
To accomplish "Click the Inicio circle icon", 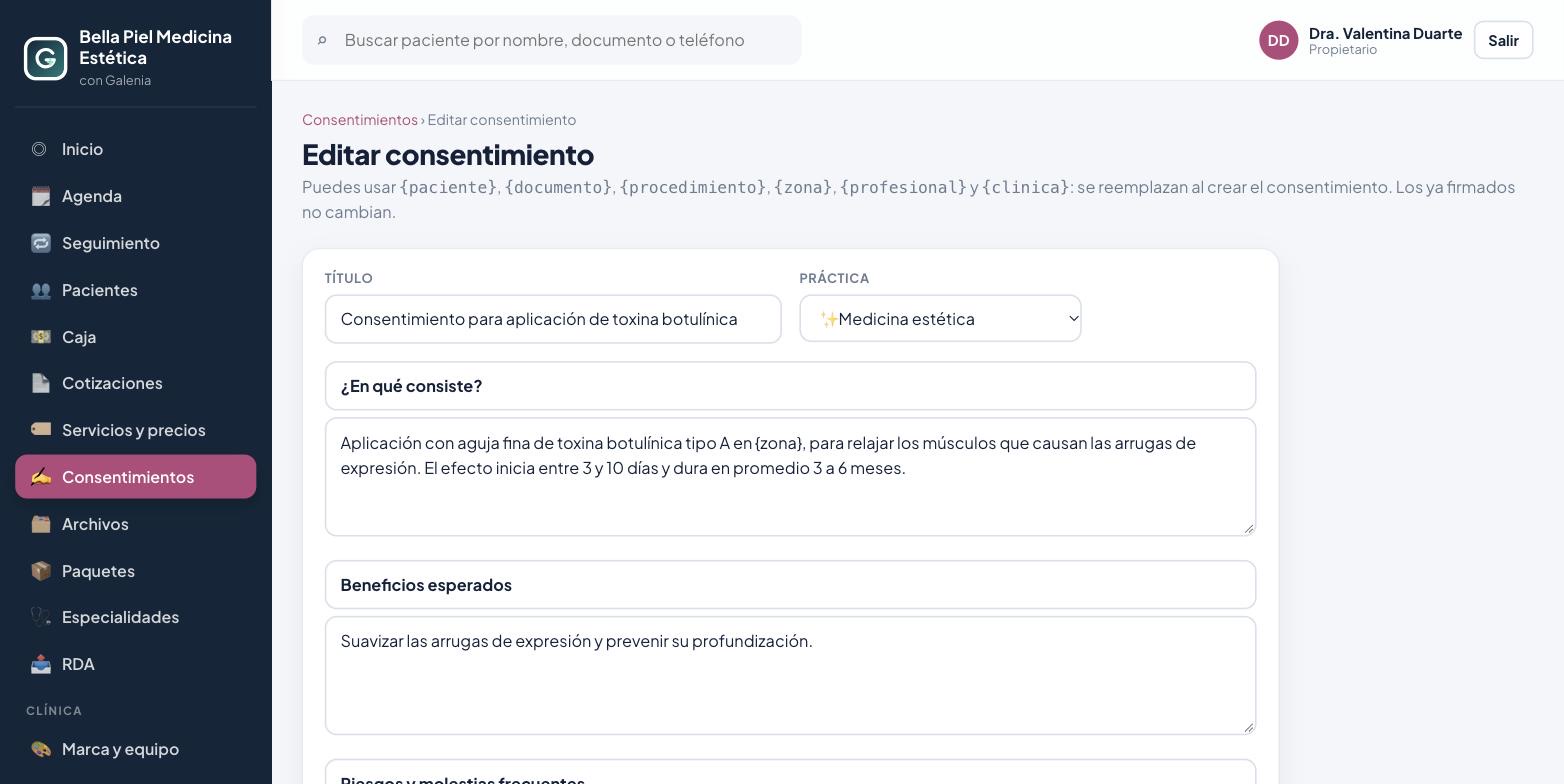I will [40, 149].
